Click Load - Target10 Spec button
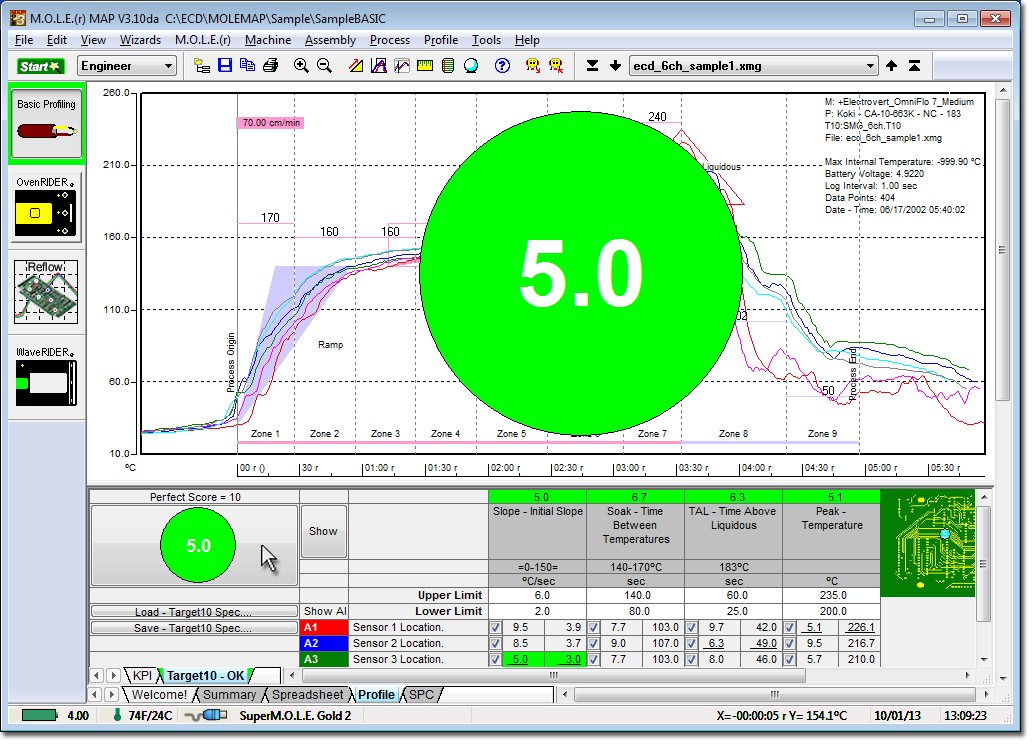Image resolution: width=1034 pixels, height=748 pixels. [194, 612]
